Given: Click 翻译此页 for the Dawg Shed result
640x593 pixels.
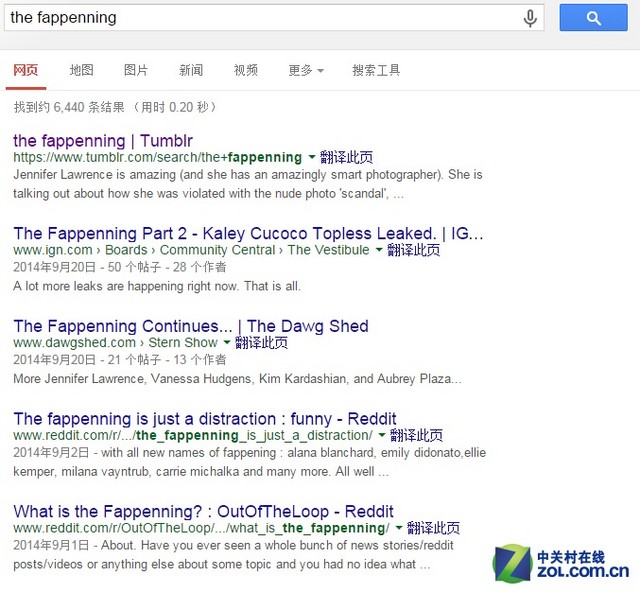Looking at the screenshot, I should pyautogui.click(x=262, y=343).
